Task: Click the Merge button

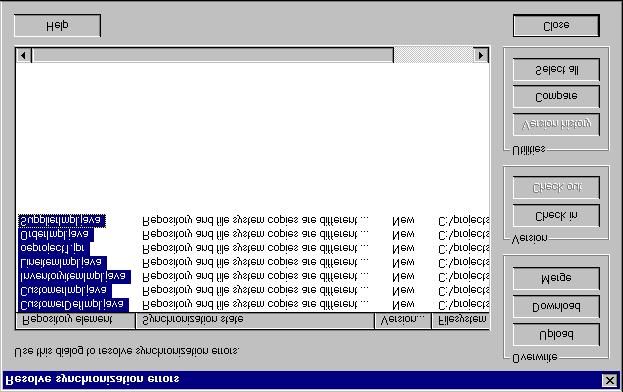Action: [556, 278]
